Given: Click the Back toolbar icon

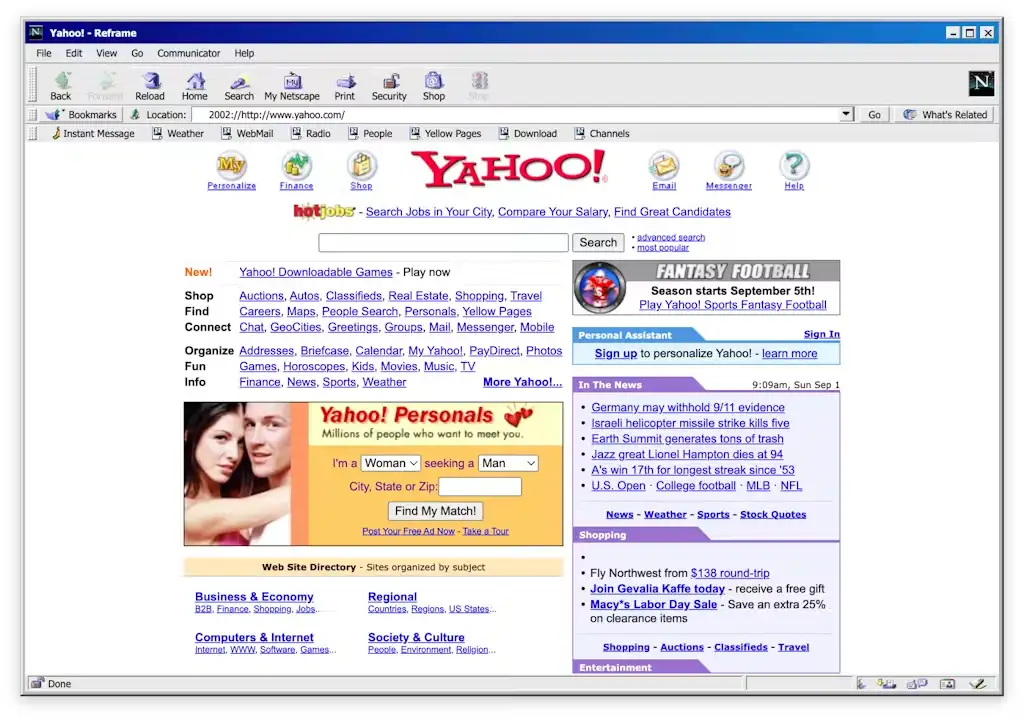Looking at the screenshot, I should (x=61, y=86).
